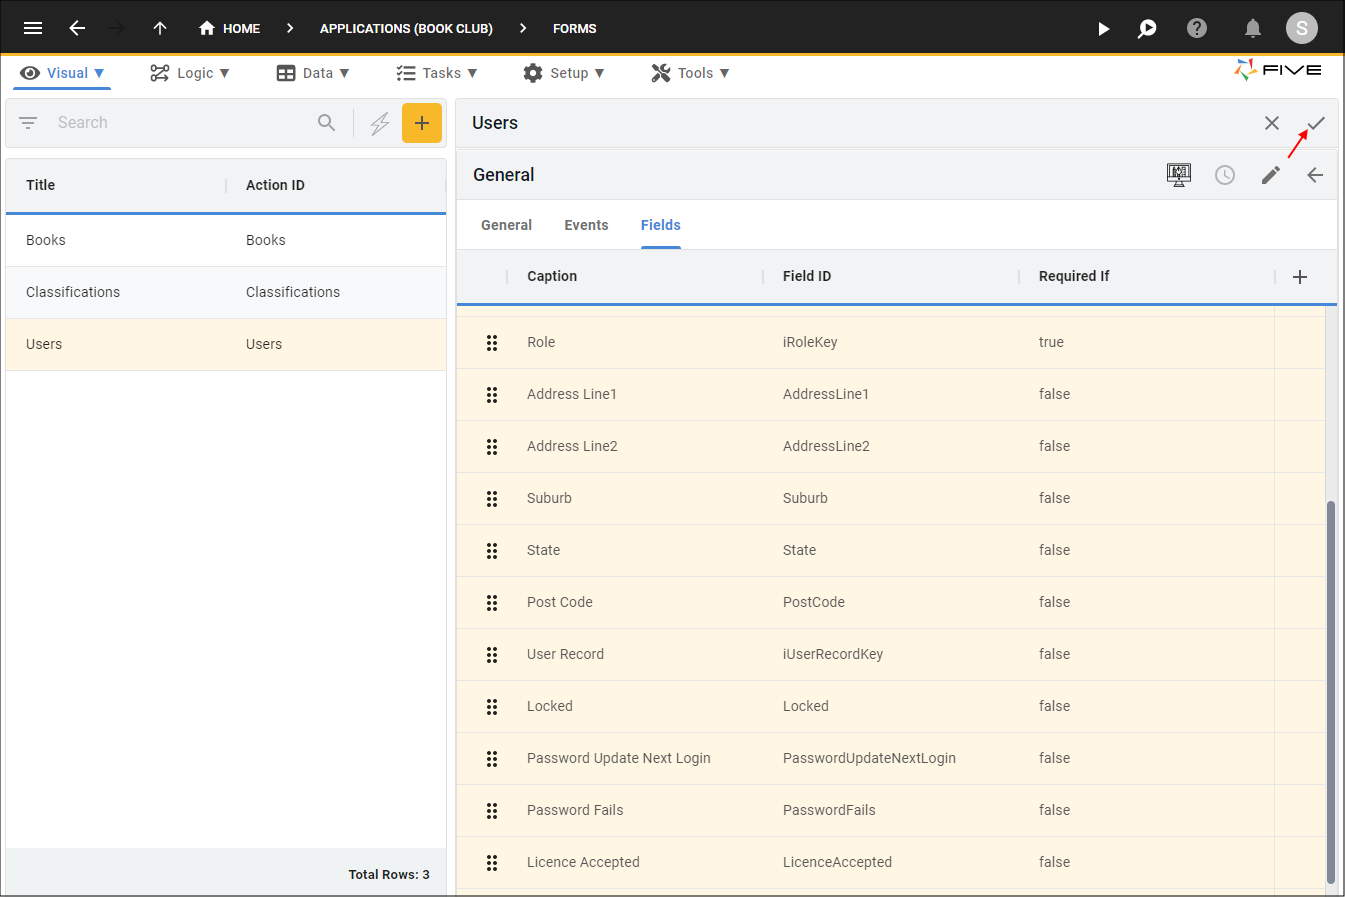
Task: Click the pencil edit icon
Action: pyautogui.click(x=1270, y=175)
